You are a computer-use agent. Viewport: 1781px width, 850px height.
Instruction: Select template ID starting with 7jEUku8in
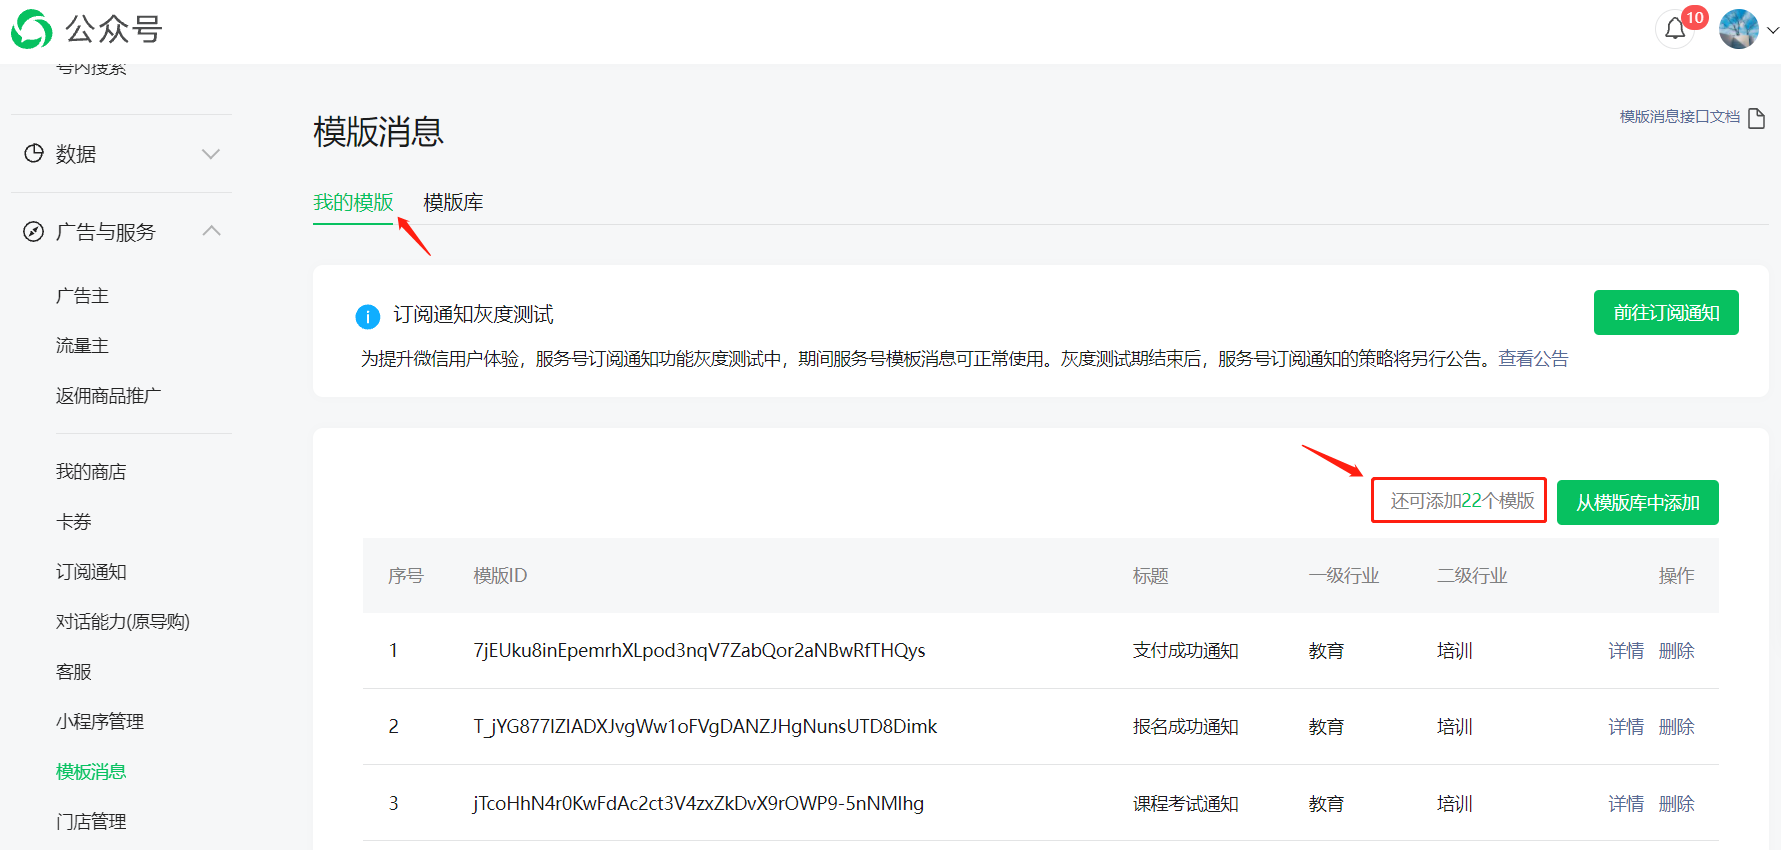click(x=699, y=651)
